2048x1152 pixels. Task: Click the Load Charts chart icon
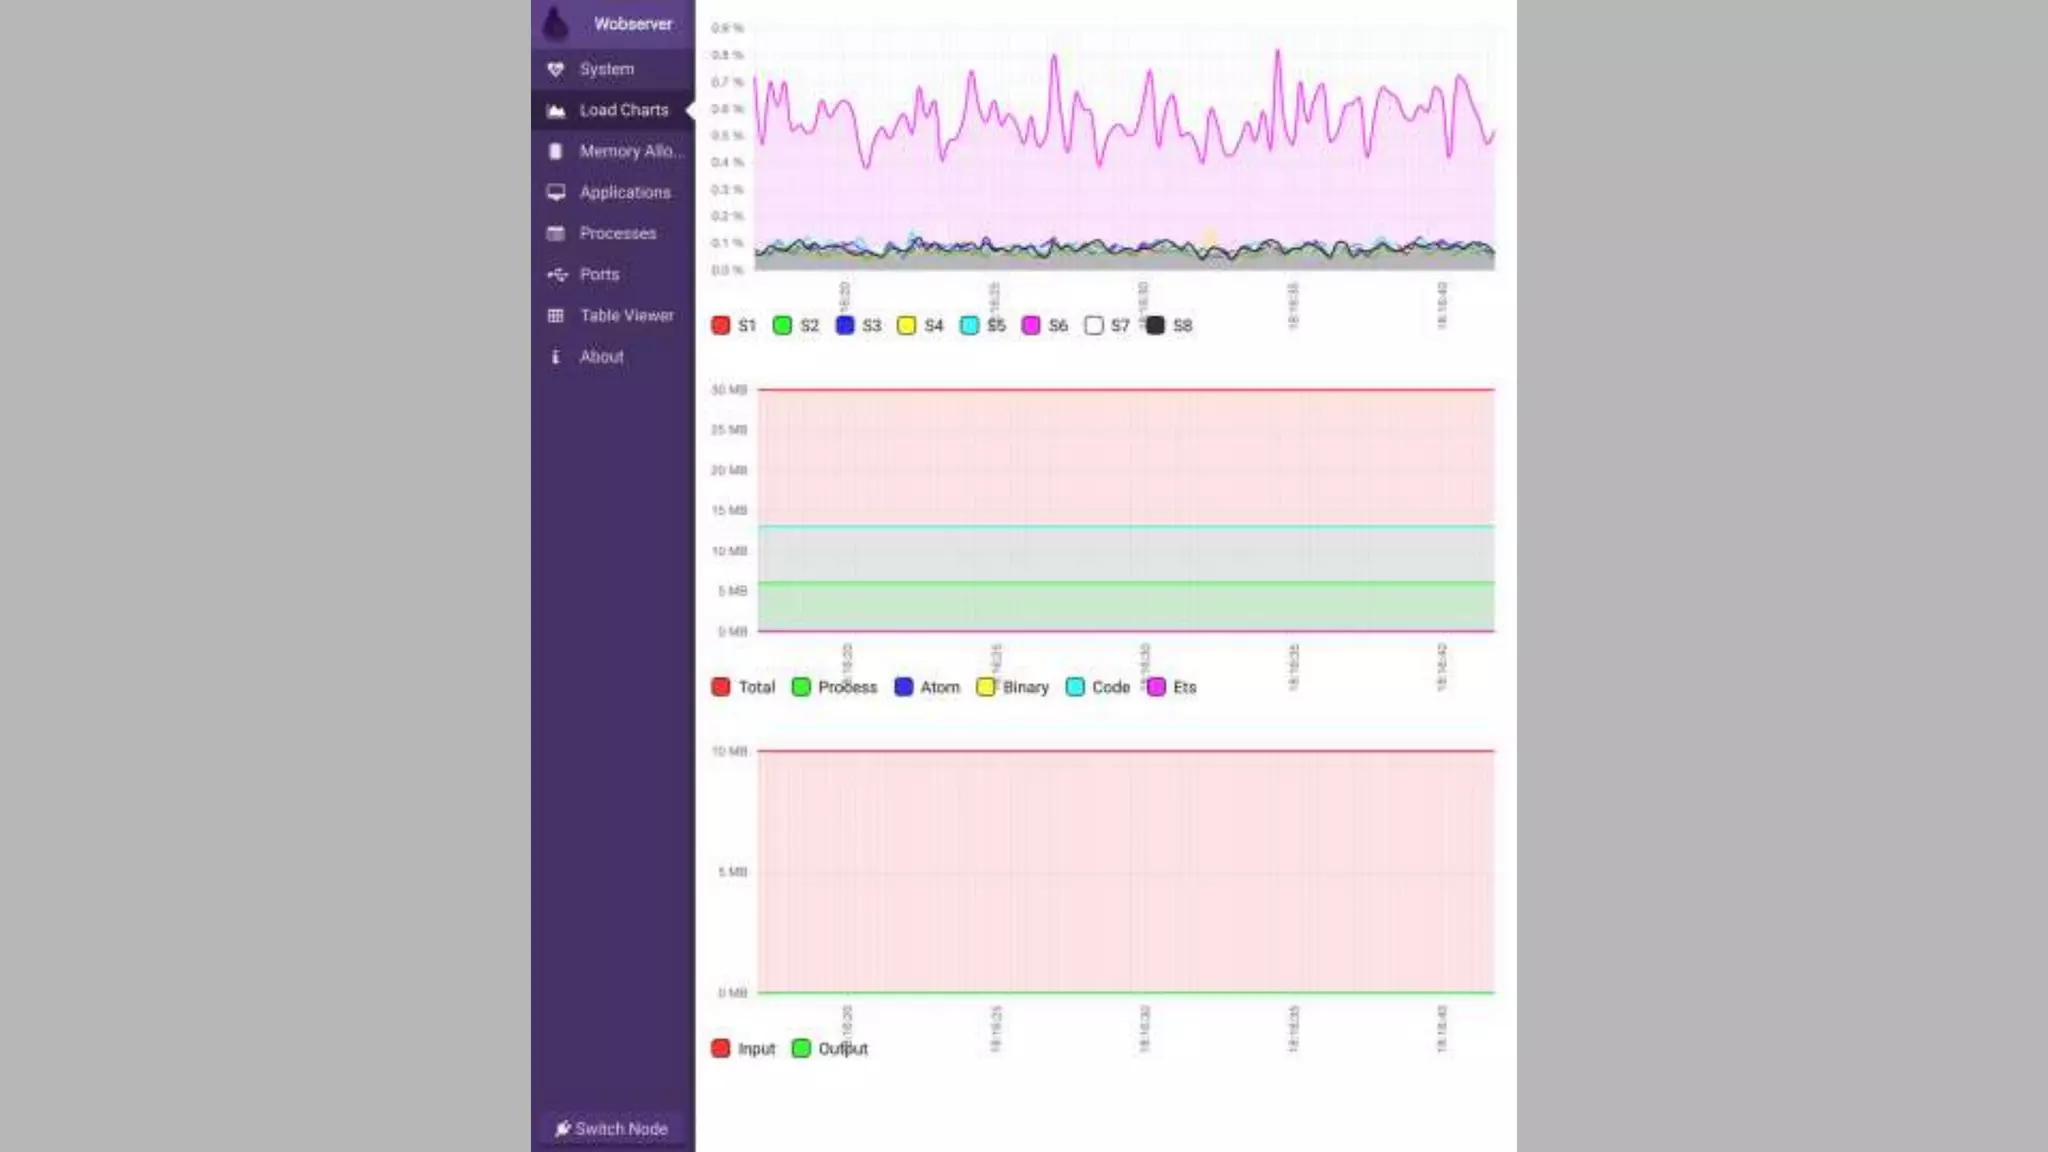point(556,111)
